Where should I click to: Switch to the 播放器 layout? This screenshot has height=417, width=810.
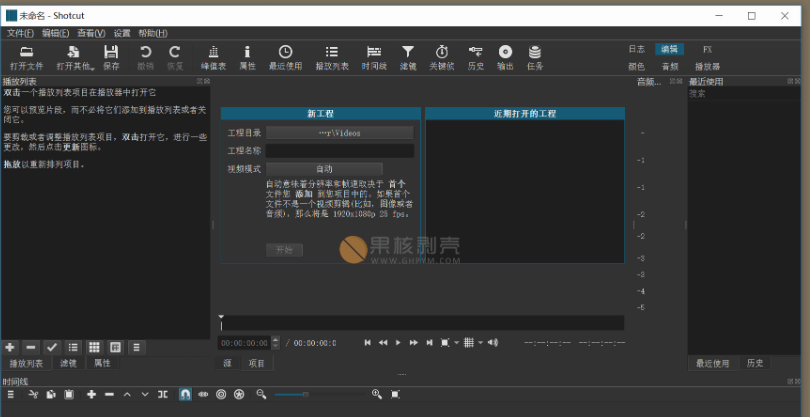tap(707, 67)
